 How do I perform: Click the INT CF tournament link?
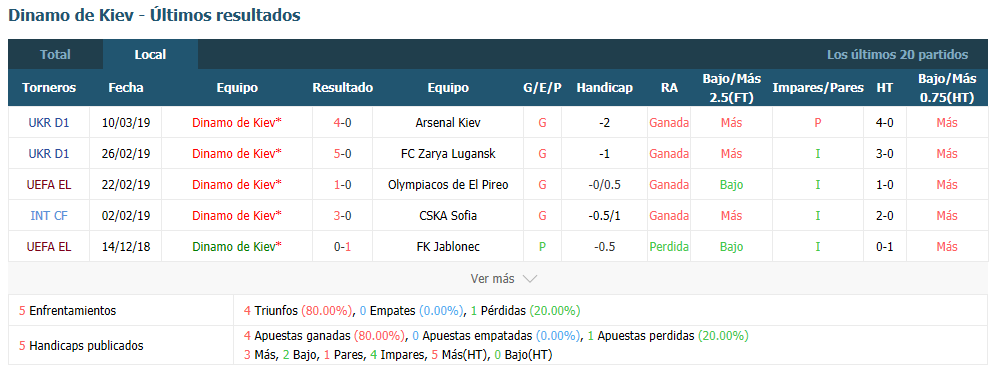click(49, 216)
